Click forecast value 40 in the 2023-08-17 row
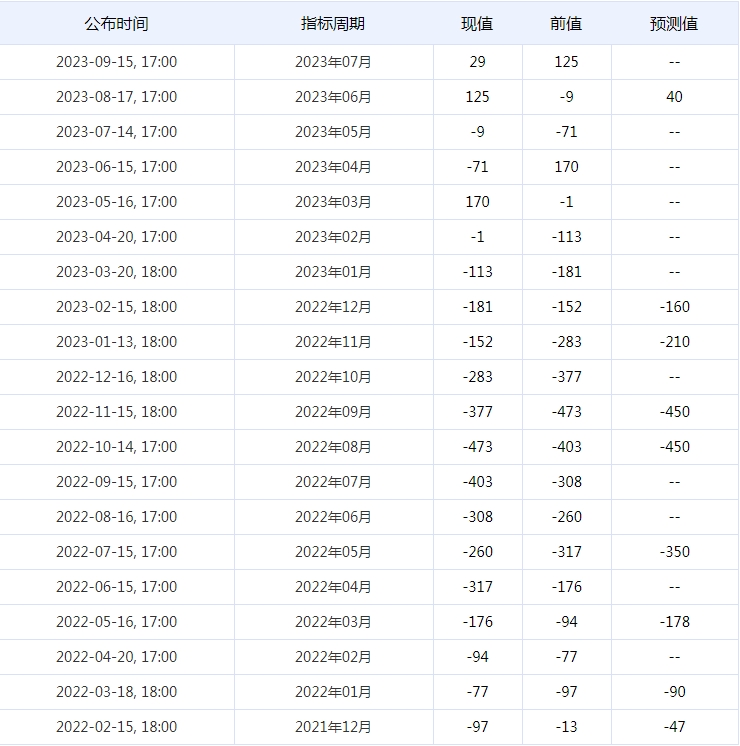Viewport: 740px width, 746px height. [674, 97]
